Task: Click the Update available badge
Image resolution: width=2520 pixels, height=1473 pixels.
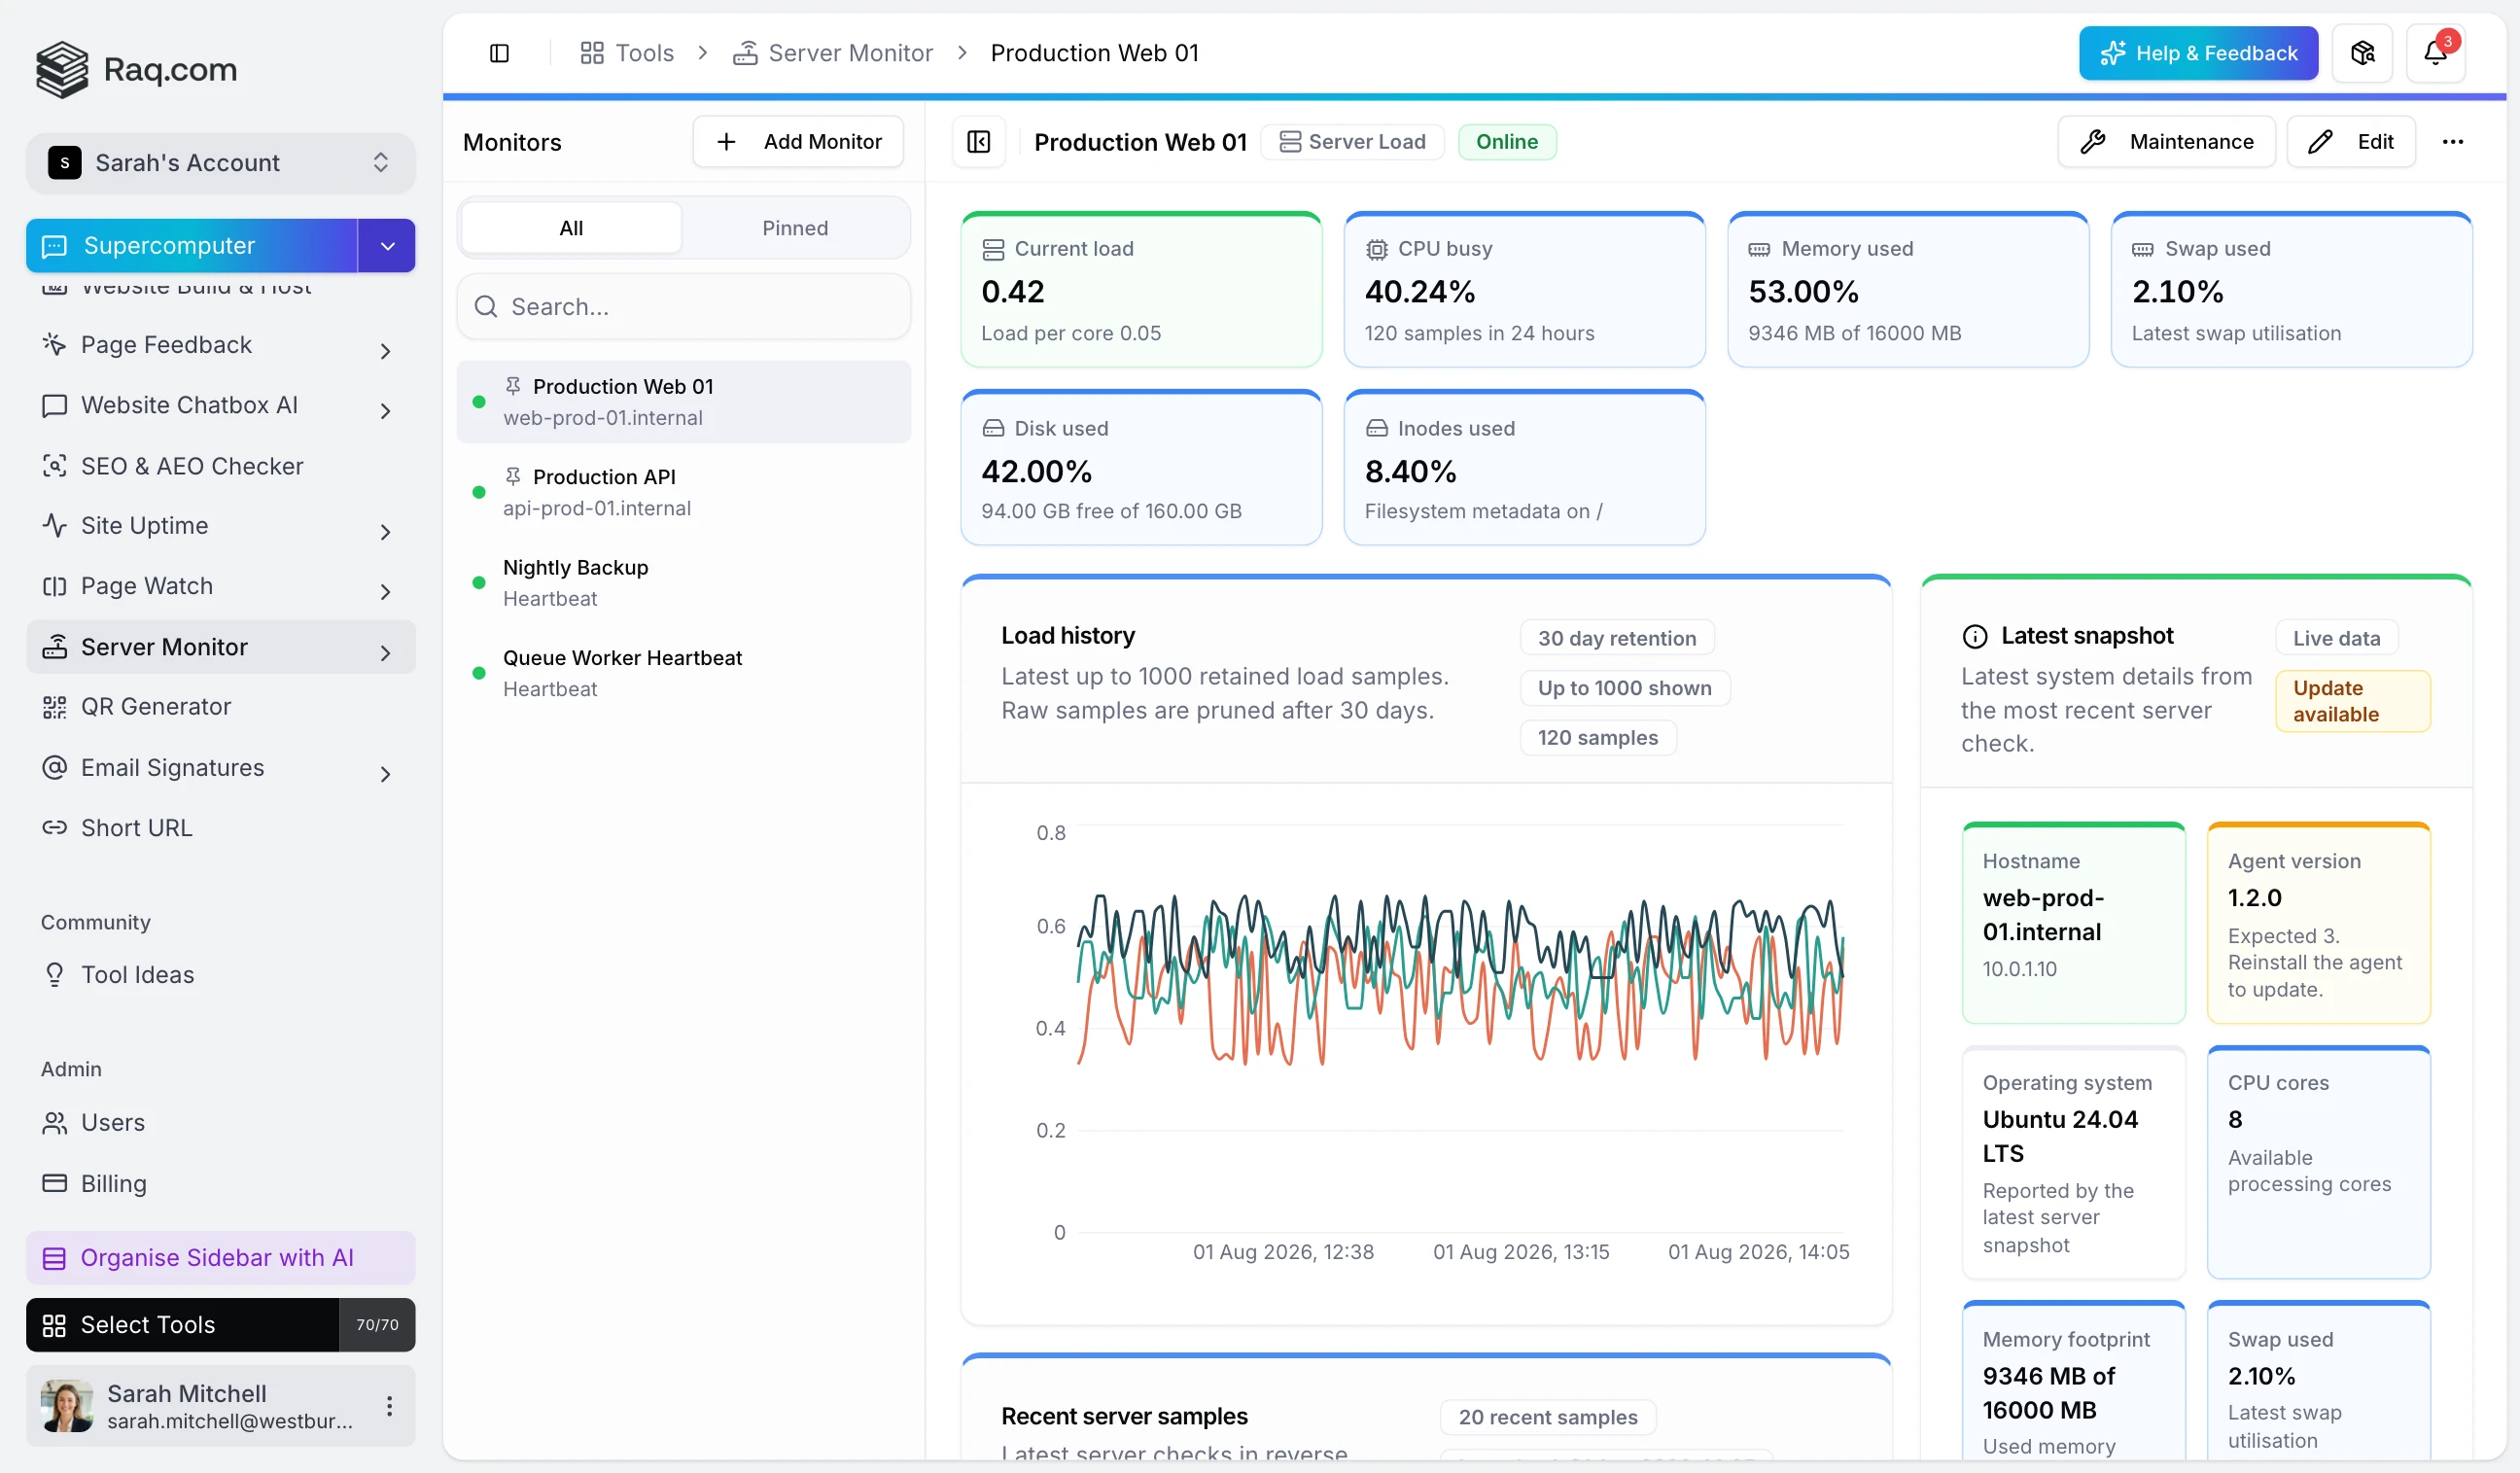Action: pos(2353,701)
